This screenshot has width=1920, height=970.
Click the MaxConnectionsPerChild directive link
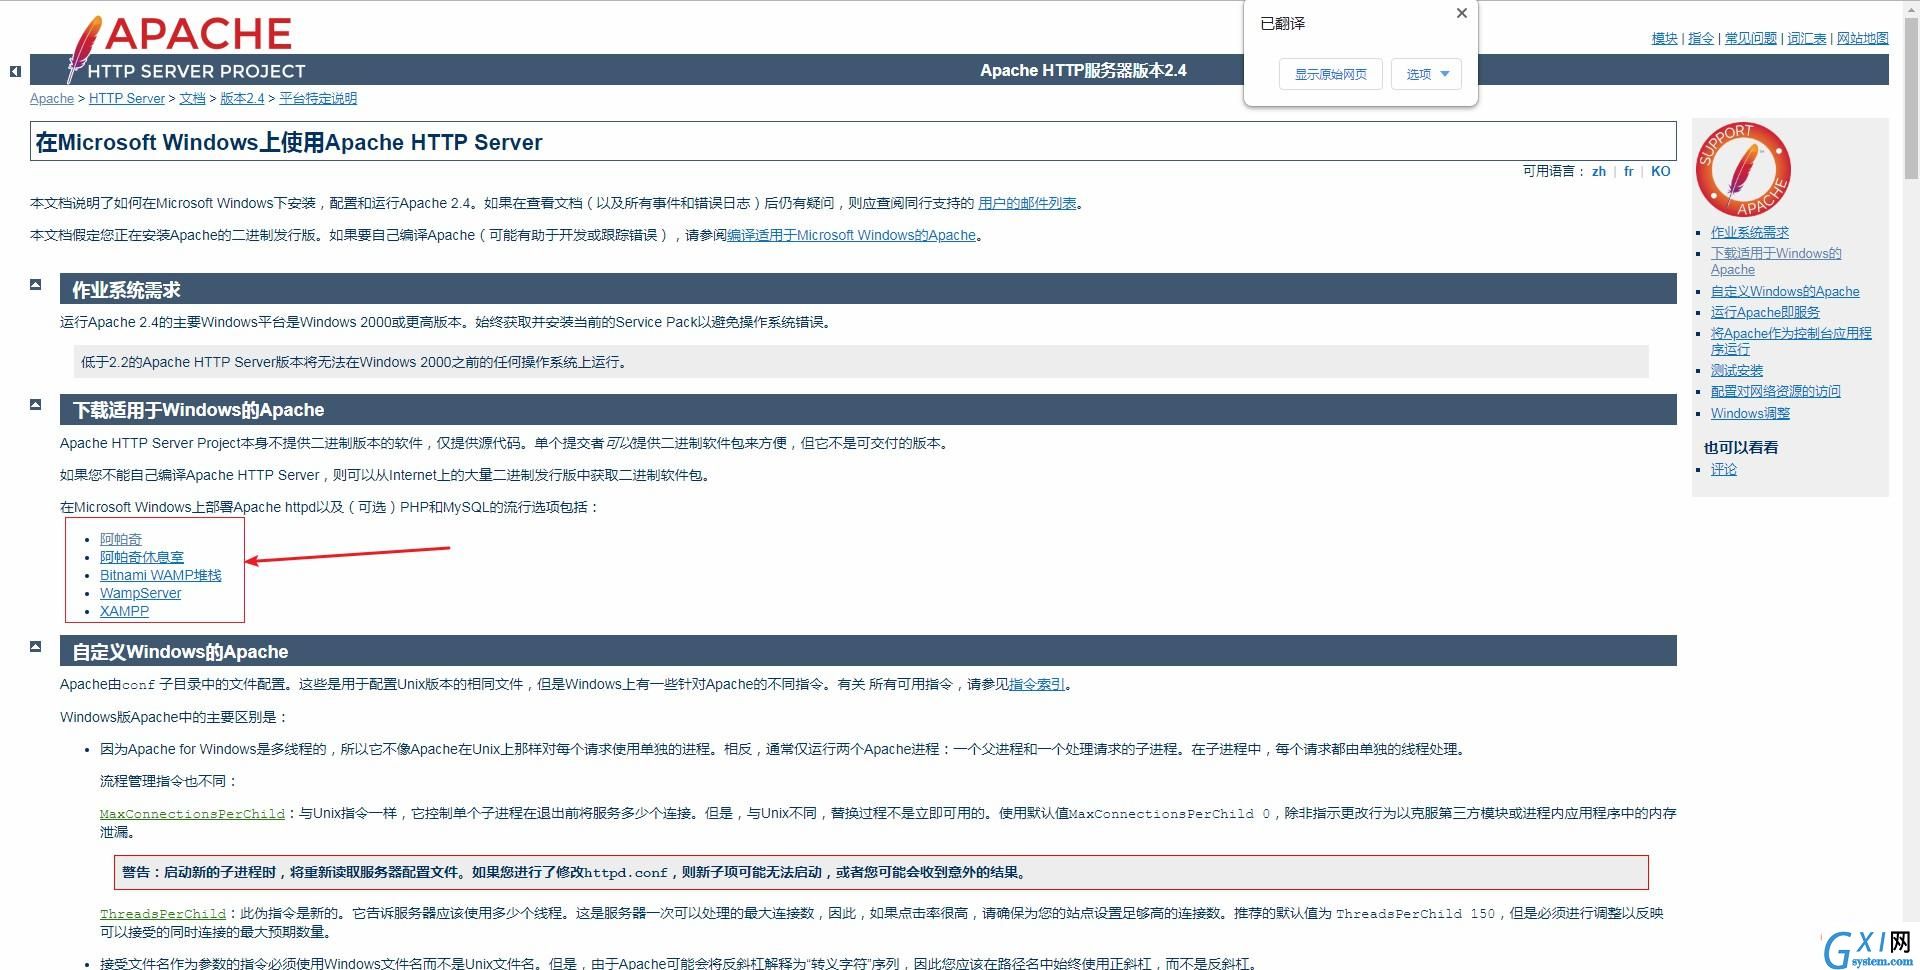[192, 814]
